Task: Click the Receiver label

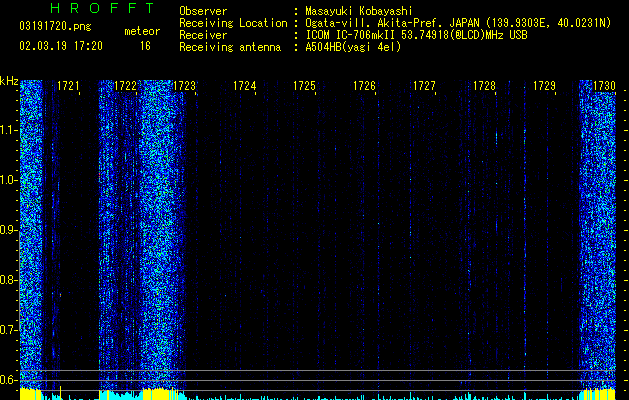Action: pos(203,35)
